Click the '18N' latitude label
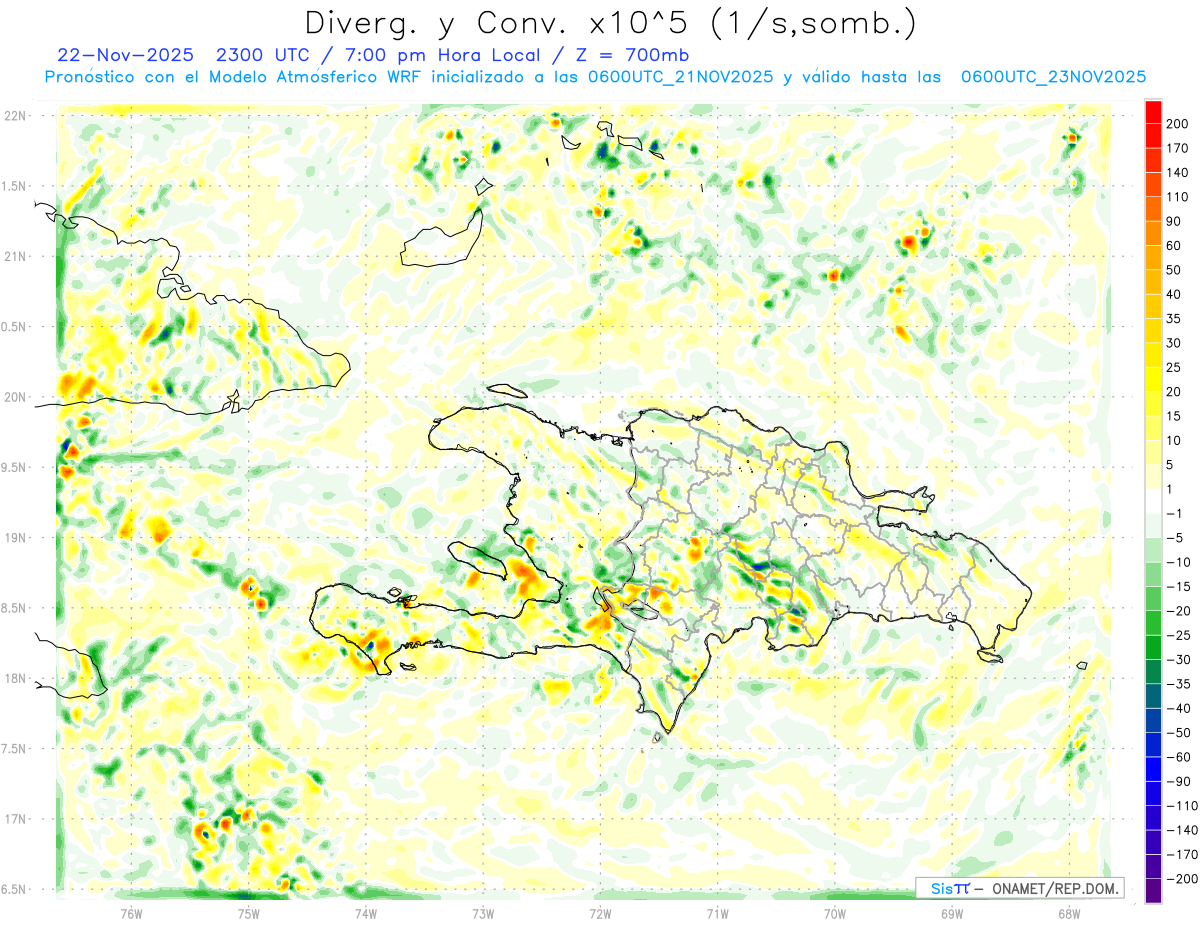 [16, 678]
